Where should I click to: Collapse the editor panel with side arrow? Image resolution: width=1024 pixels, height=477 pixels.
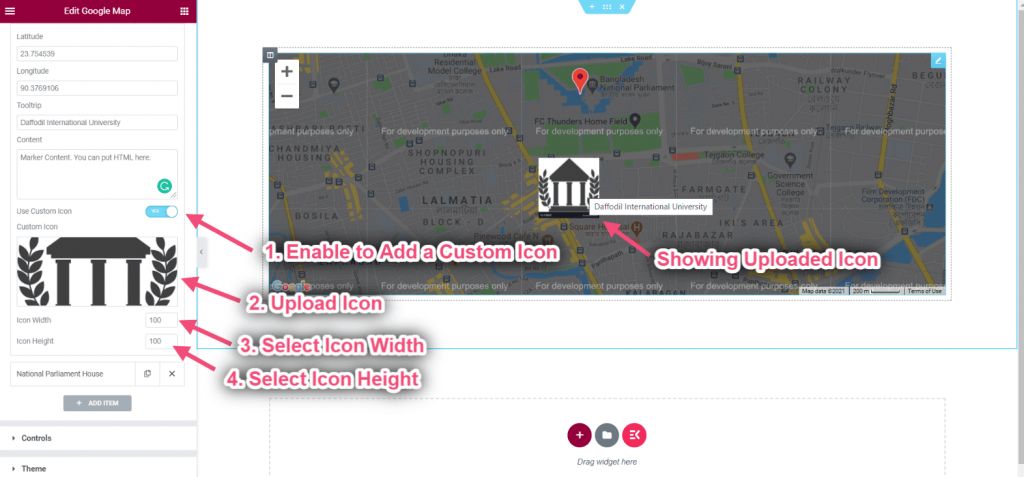[201, 252]
